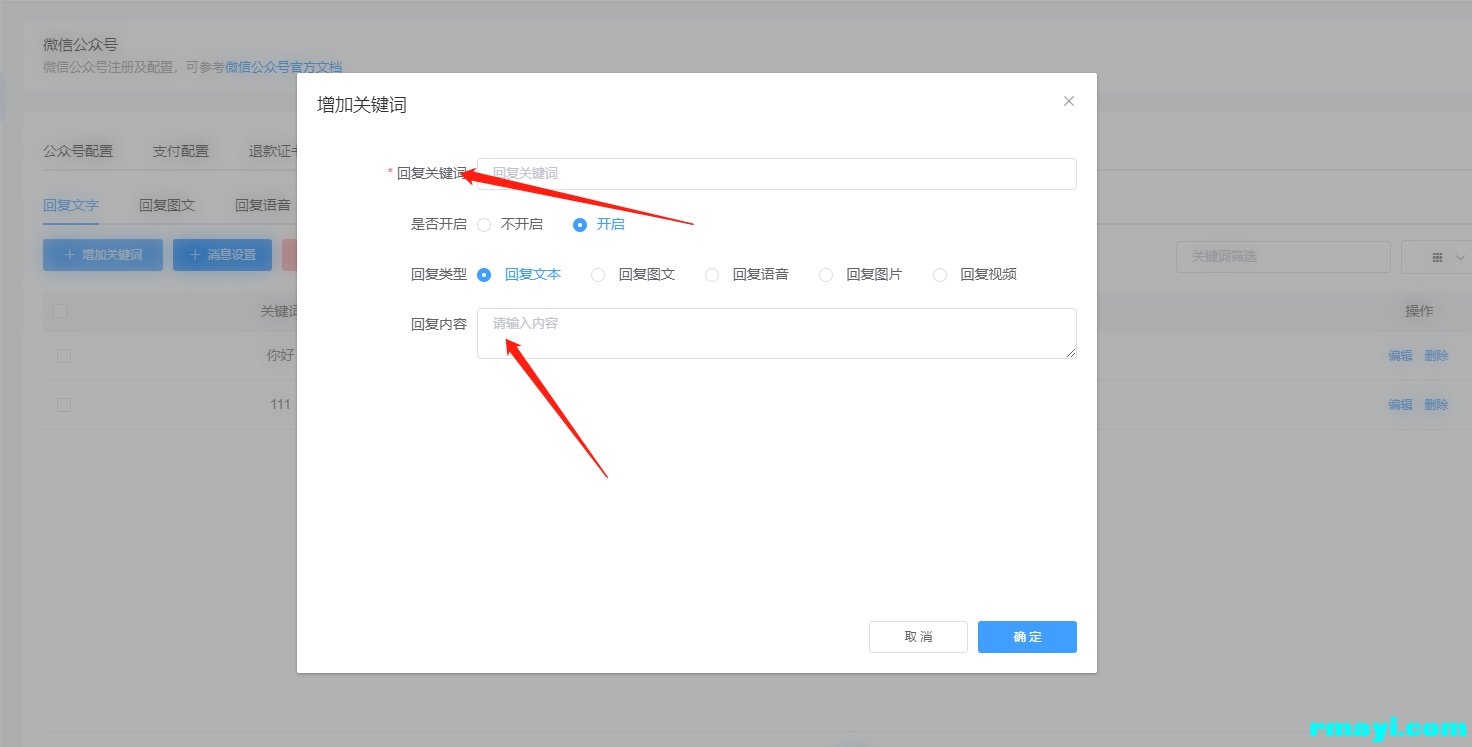Choose the 回复视频 reply type

click(x=975, y=274)
